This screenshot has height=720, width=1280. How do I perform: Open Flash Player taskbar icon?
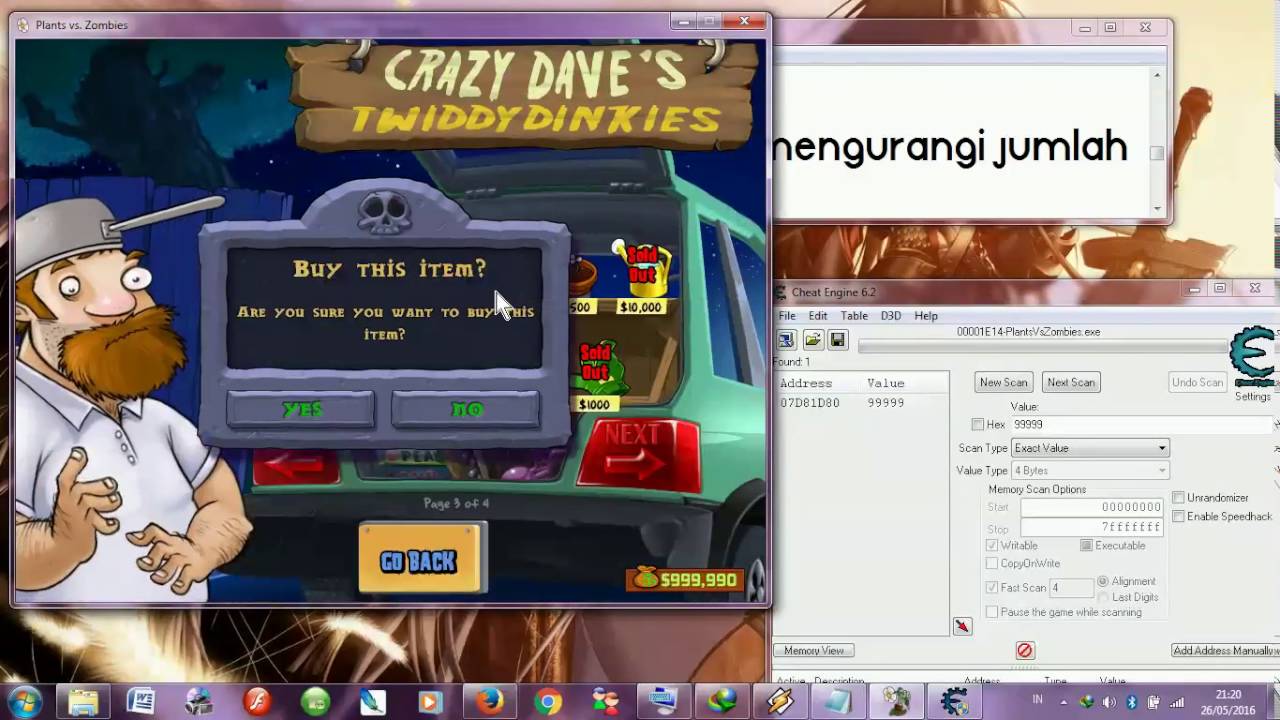[x=257, y=701]
